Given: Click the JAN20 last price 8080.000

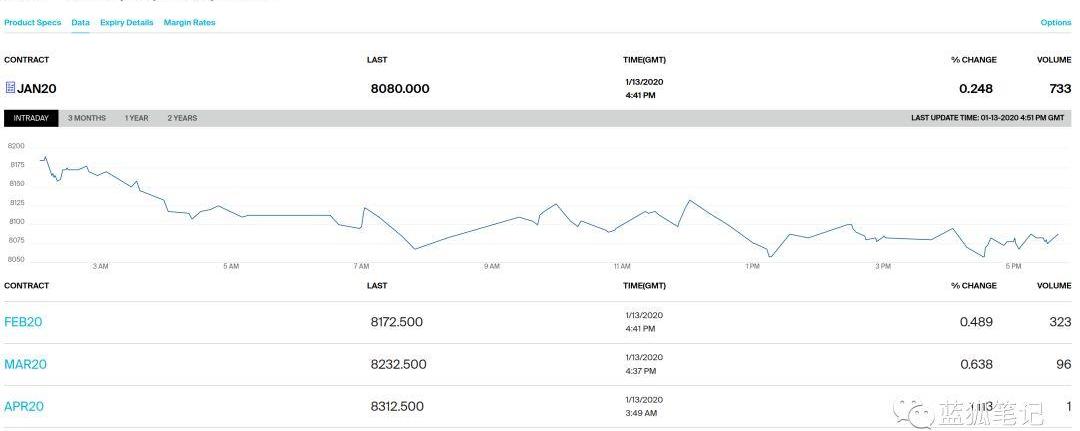Looking at the screenshot, I should pos(399,88).
